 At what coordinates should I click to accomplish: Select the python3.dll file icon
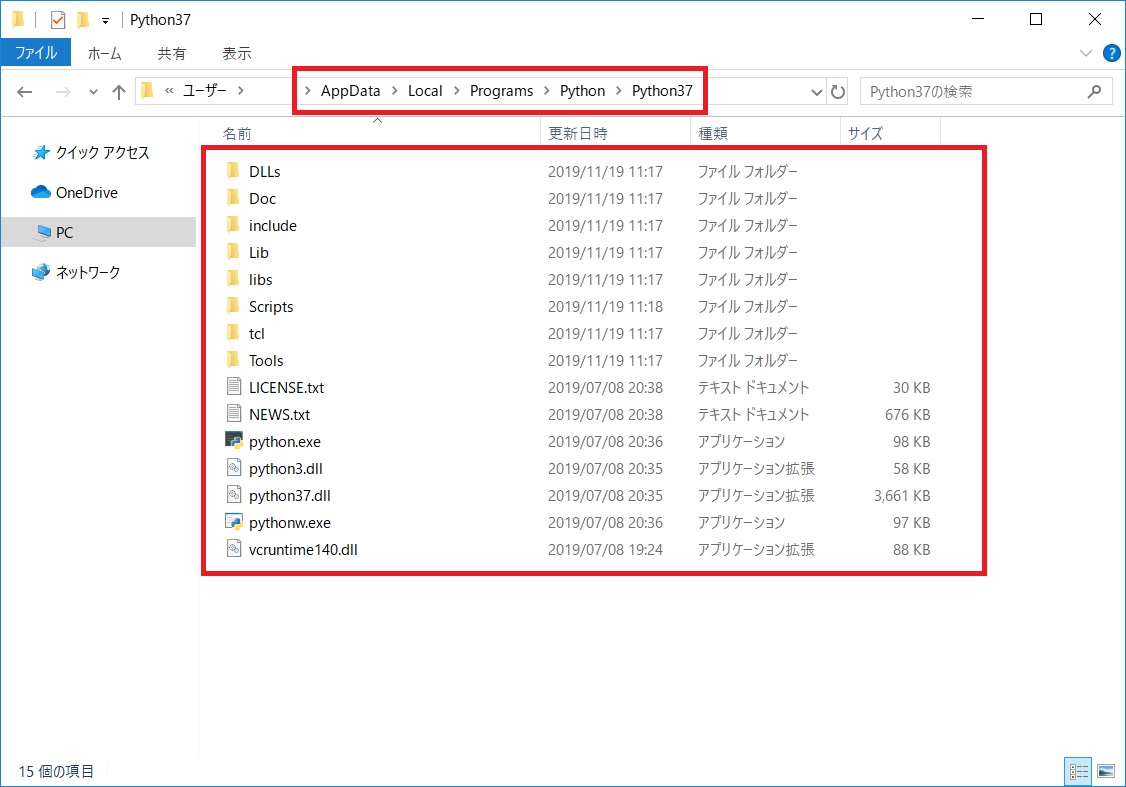point(233,468)
